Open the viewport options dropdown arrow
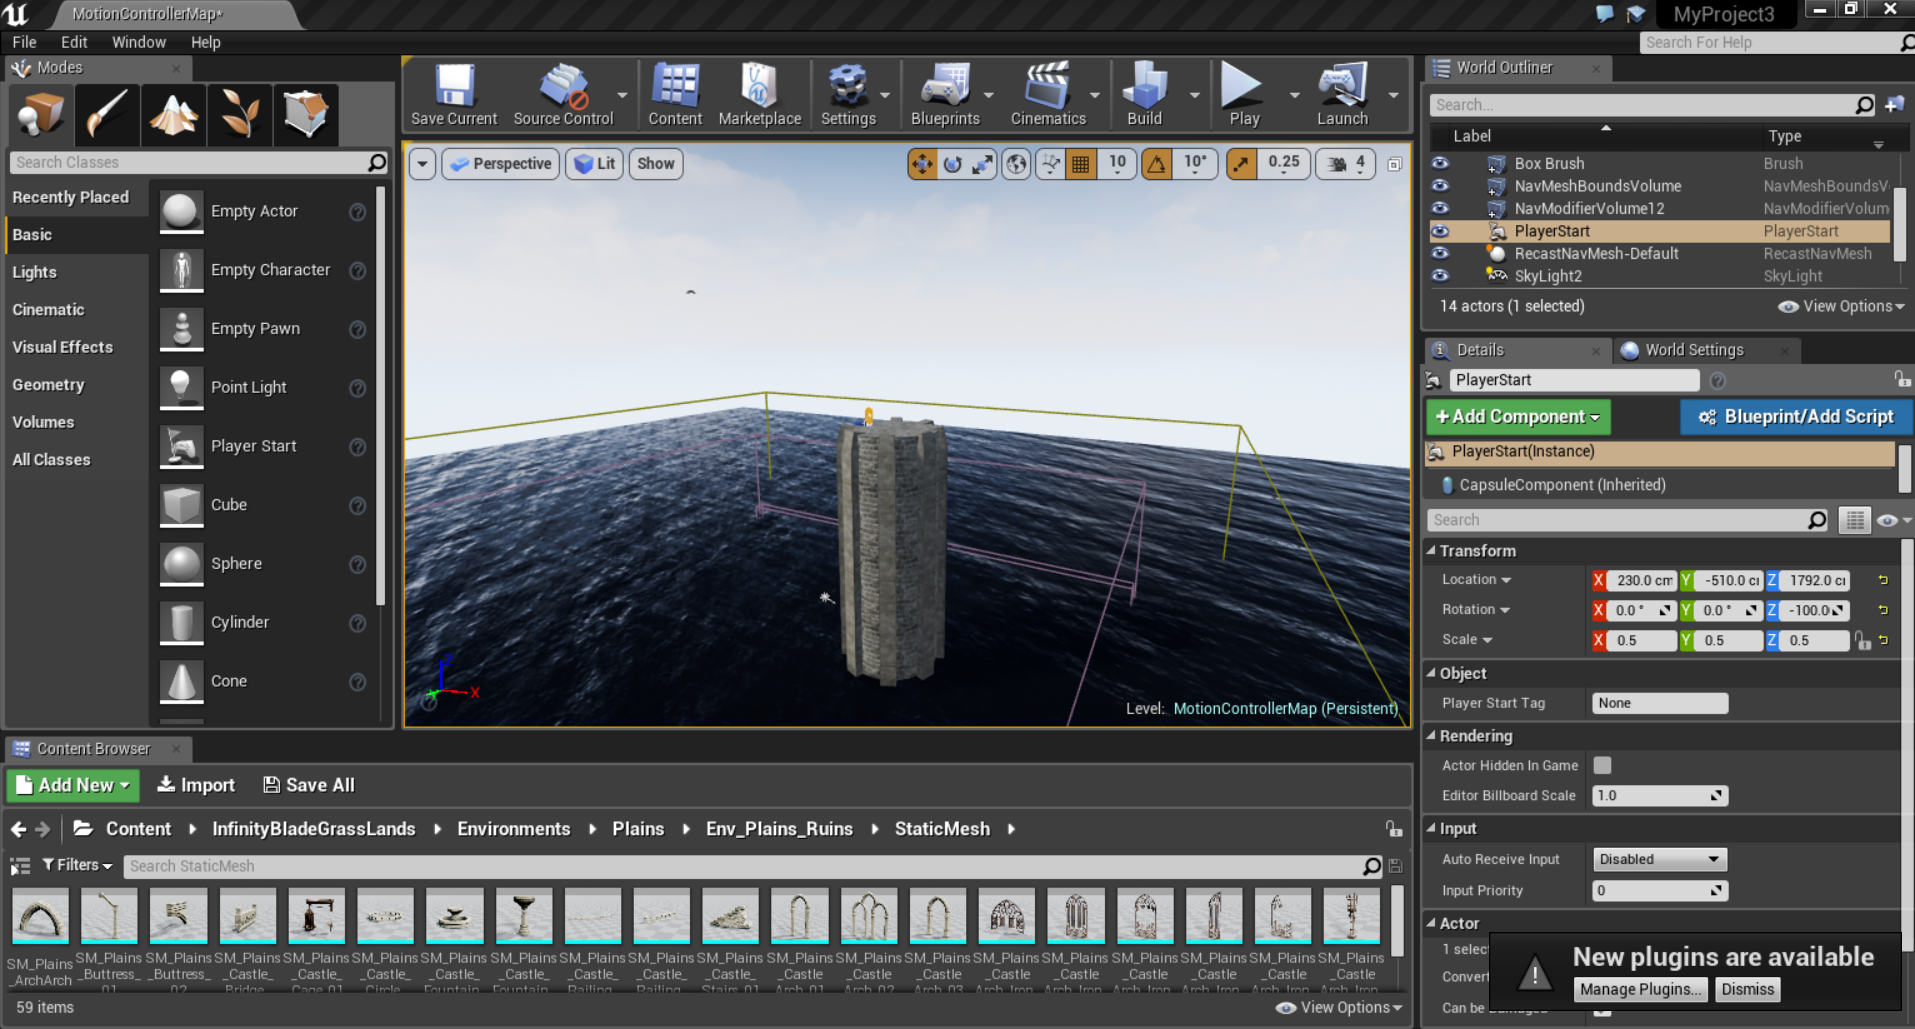The width and height of the screenshot is (1915, 1029). [x=422, y=164]
